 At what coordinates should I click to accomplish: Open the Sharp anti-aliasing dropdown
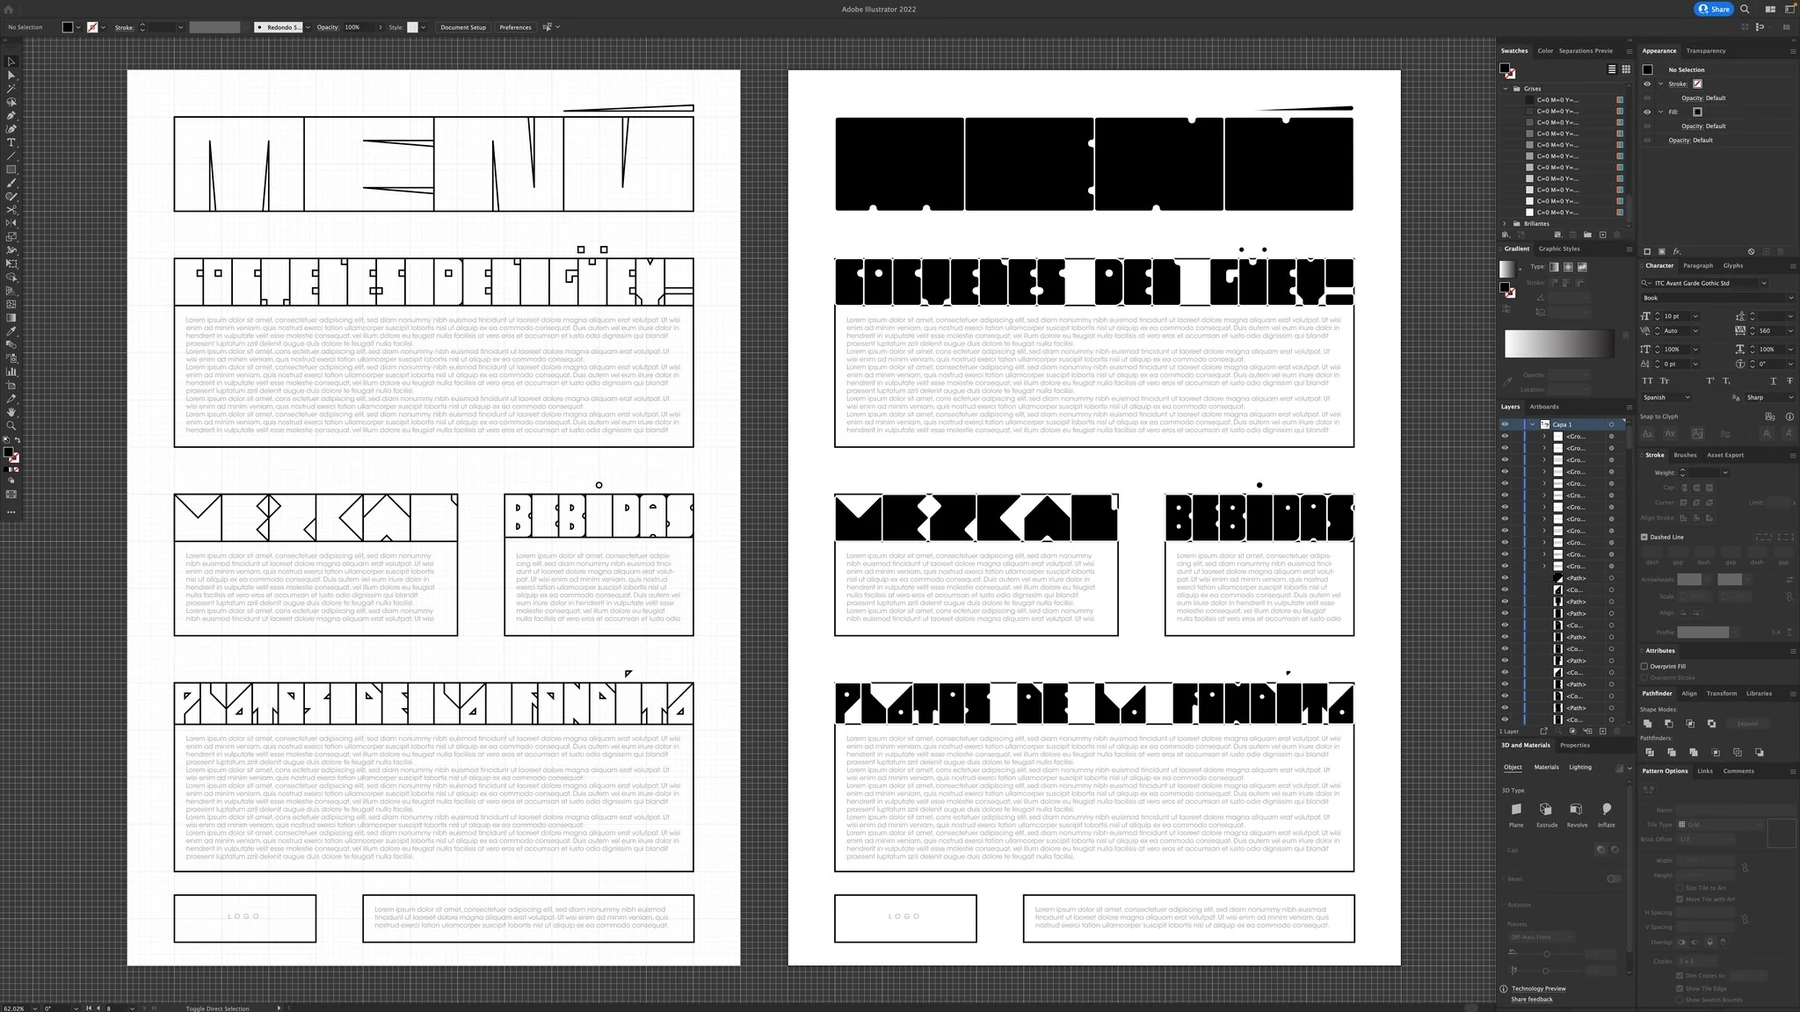coord(1769,397)
